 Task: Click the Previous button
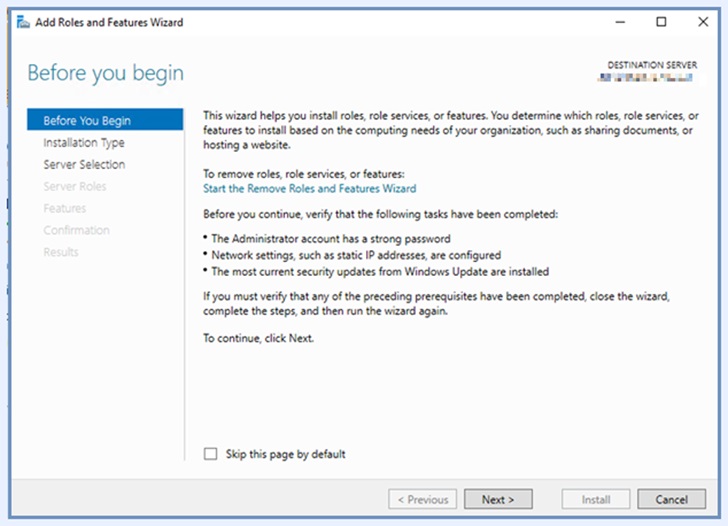423,499
